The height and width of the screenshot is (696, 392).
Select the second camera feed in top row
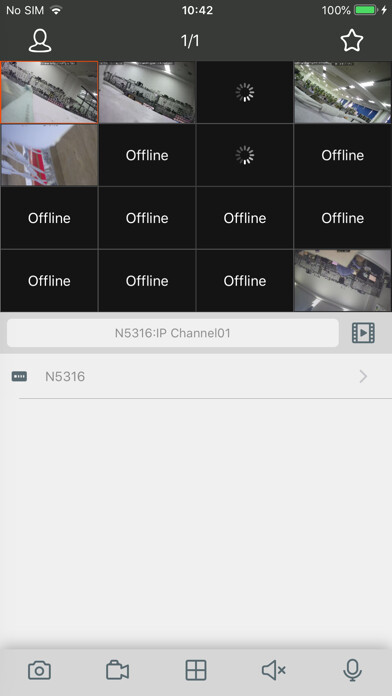[x=147, y=92]
